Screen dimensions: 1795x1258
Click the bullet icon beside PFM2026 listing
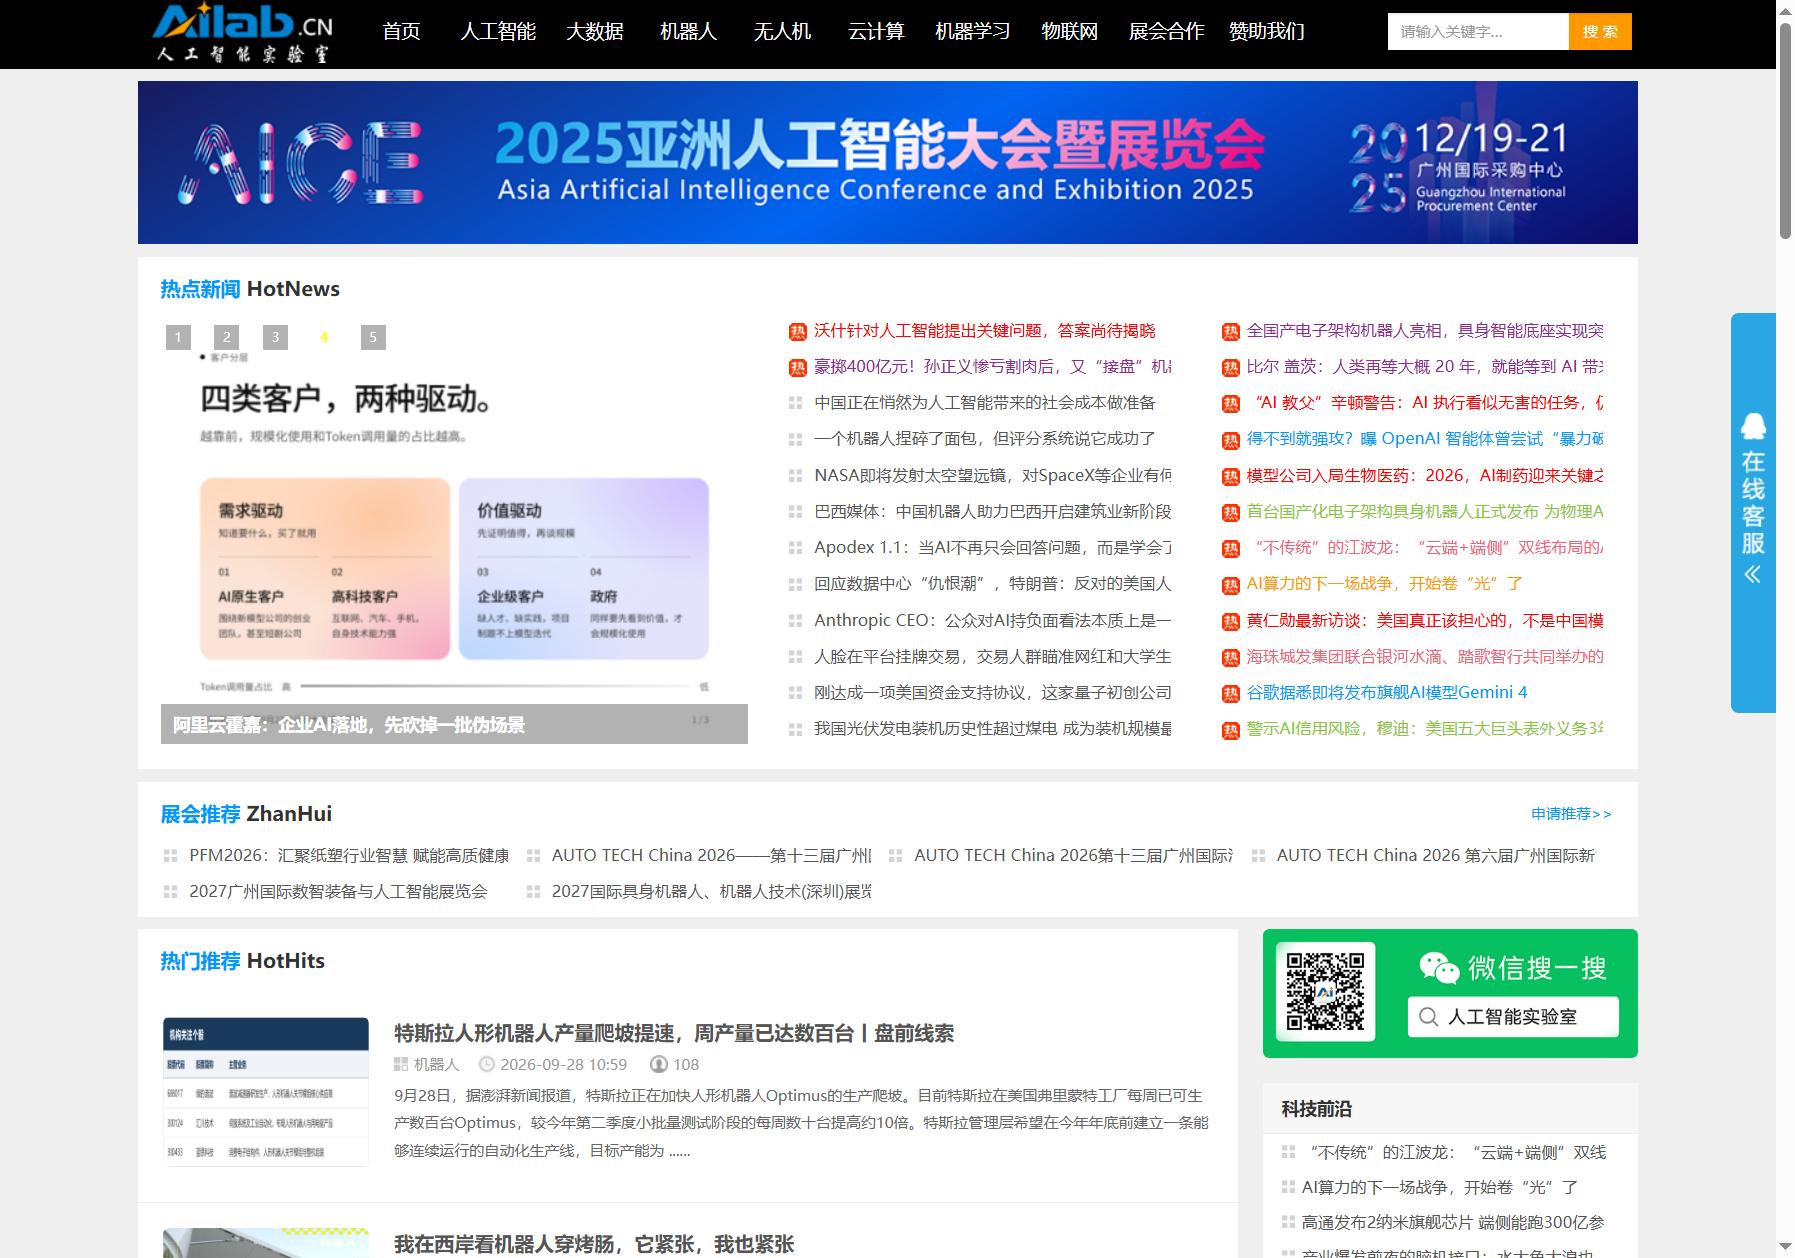(170, 856)
